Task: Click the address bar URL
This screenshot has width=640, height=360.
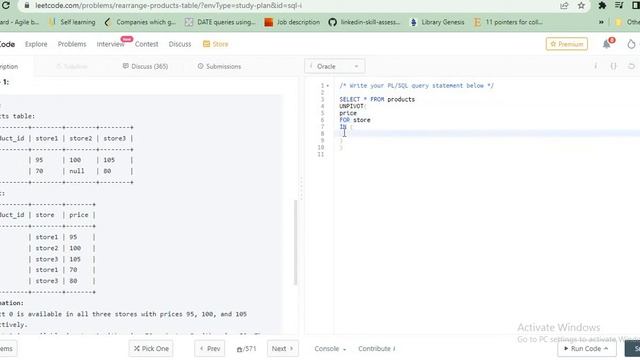Action: 168,6
